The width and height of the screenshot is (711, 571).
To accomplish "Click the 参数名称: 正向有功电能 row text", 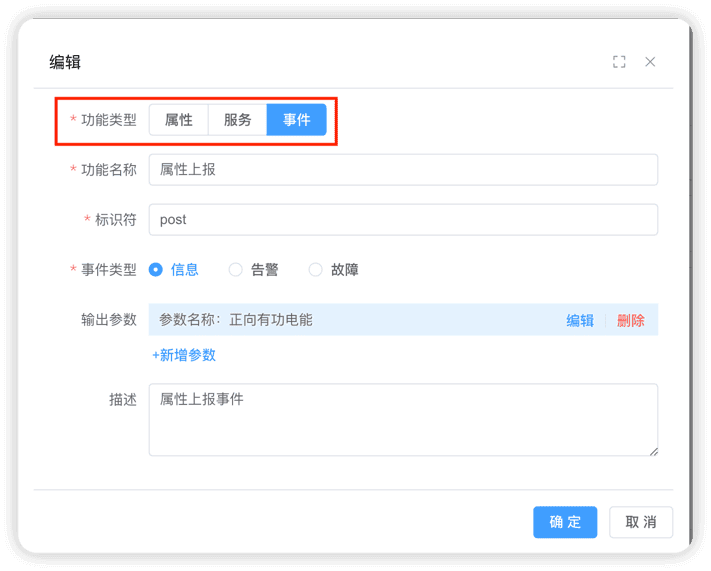I will [x=236, y=320].
